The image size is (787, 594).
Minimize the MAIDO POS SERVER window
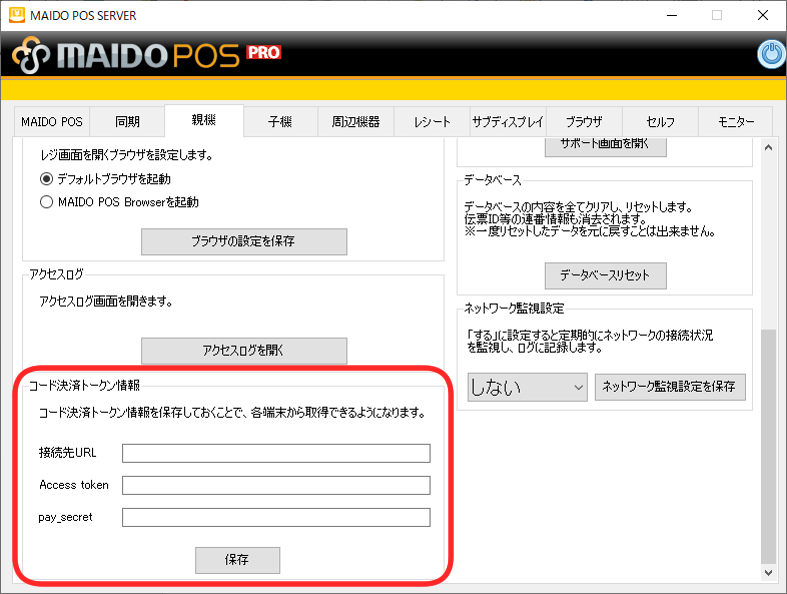[x=672, y=15]
